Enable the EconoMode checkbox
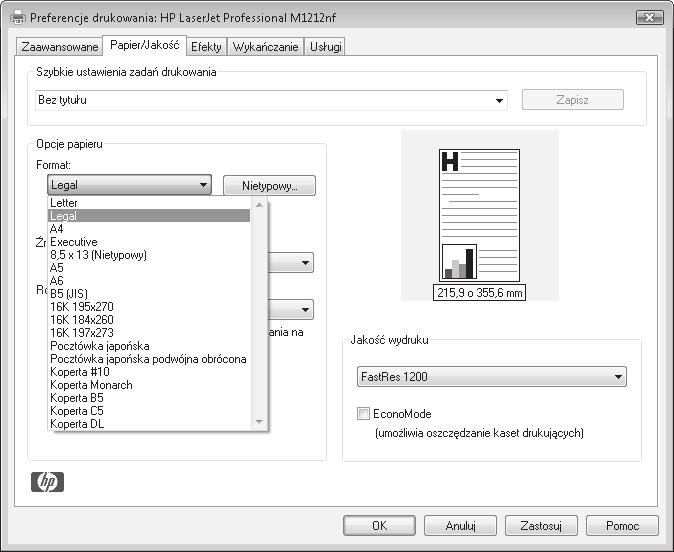Screen dimensions: 674x552 363,414
